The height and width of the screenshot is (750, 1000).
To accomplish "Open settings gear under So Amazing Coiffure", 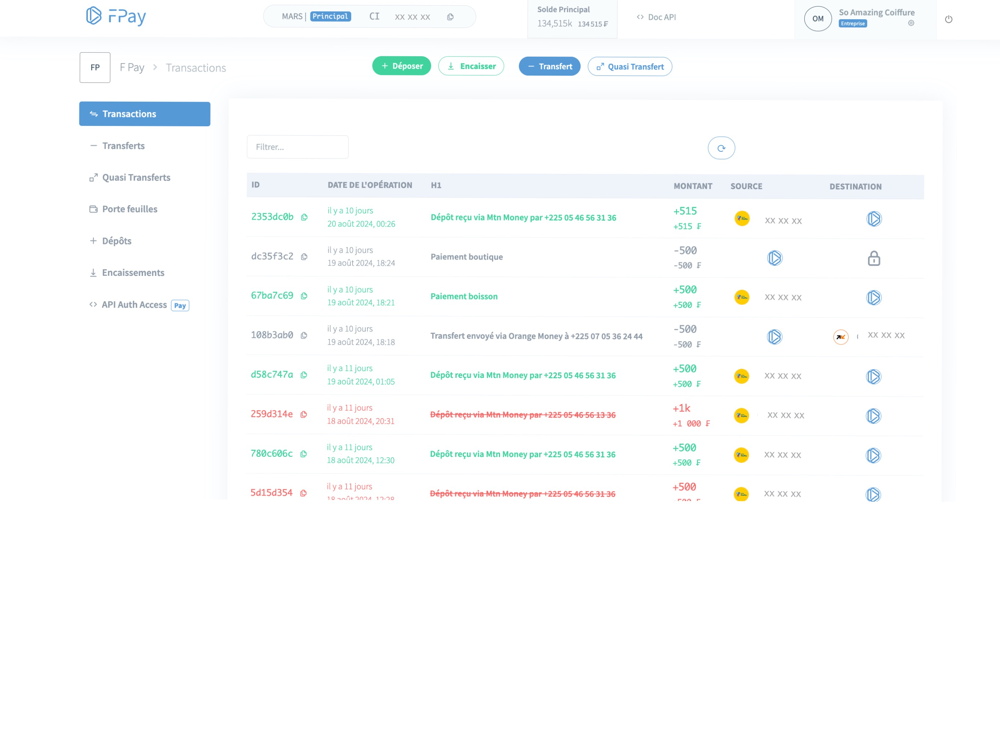I will coord(911,23).
